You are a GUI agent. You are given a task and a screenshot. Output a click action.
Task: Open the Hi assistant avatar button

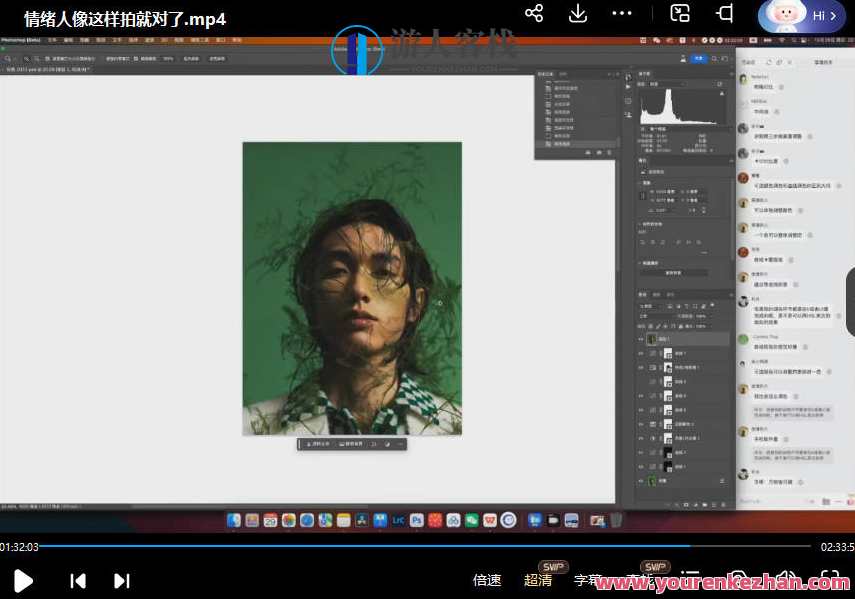click(801, 16)
